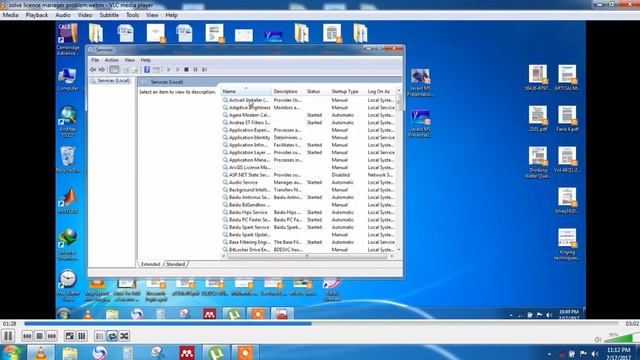Click Pause Service icon in Services toolbar
This screenshot has width=640, height=360.
click(x=195, y=70)
